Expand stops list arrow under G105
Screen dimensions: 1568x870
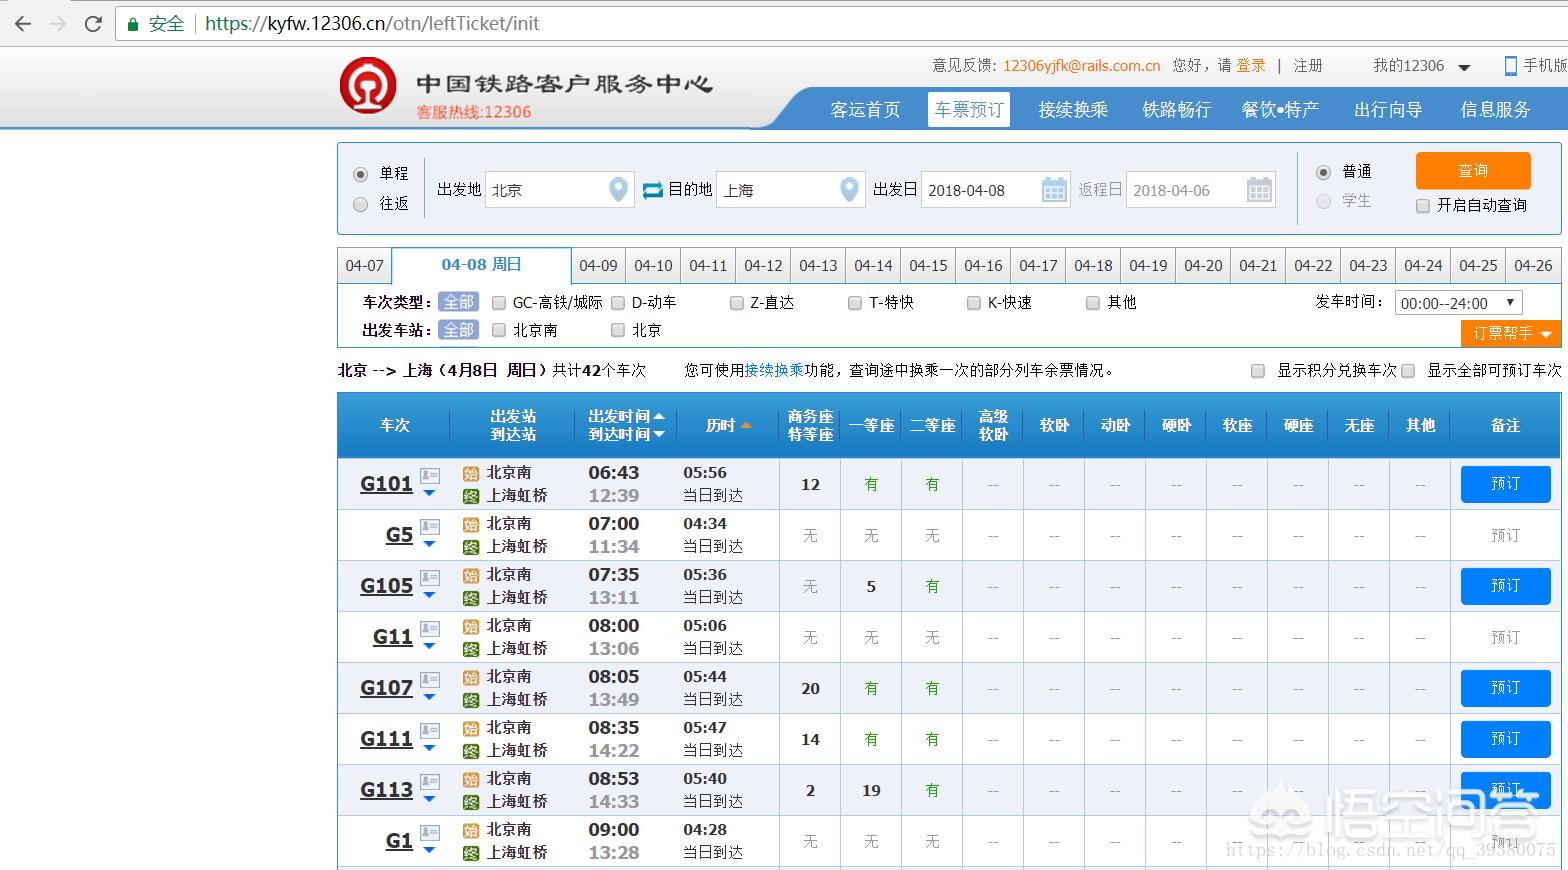[429, 595]
